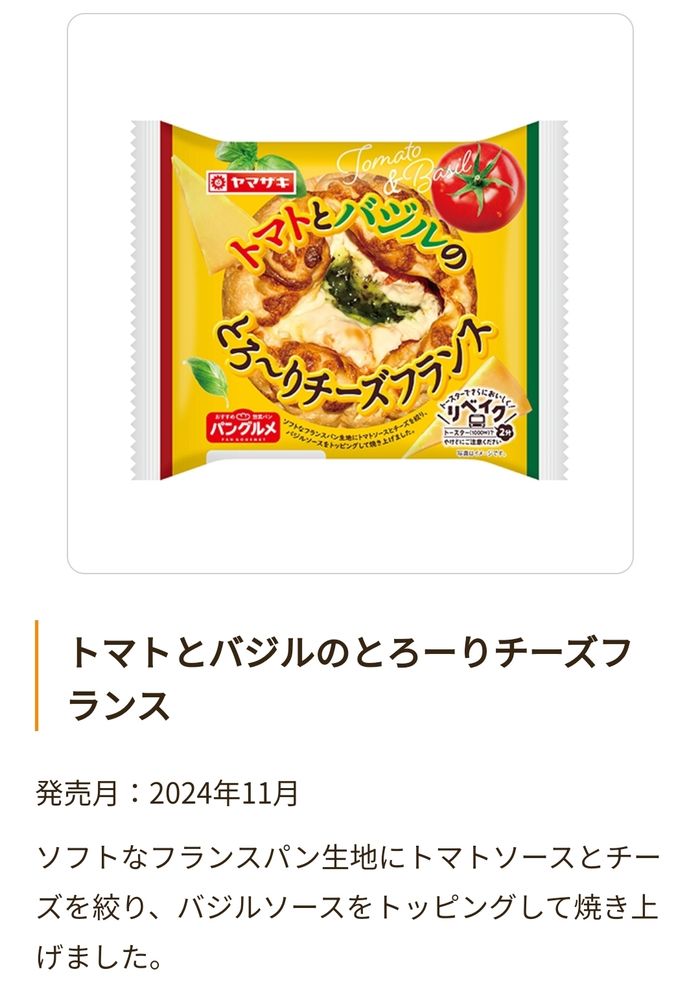This screenshot has width=700, height=1000.
Task: Click the 2分 circle badge on the package
Action: click(505, 431)
